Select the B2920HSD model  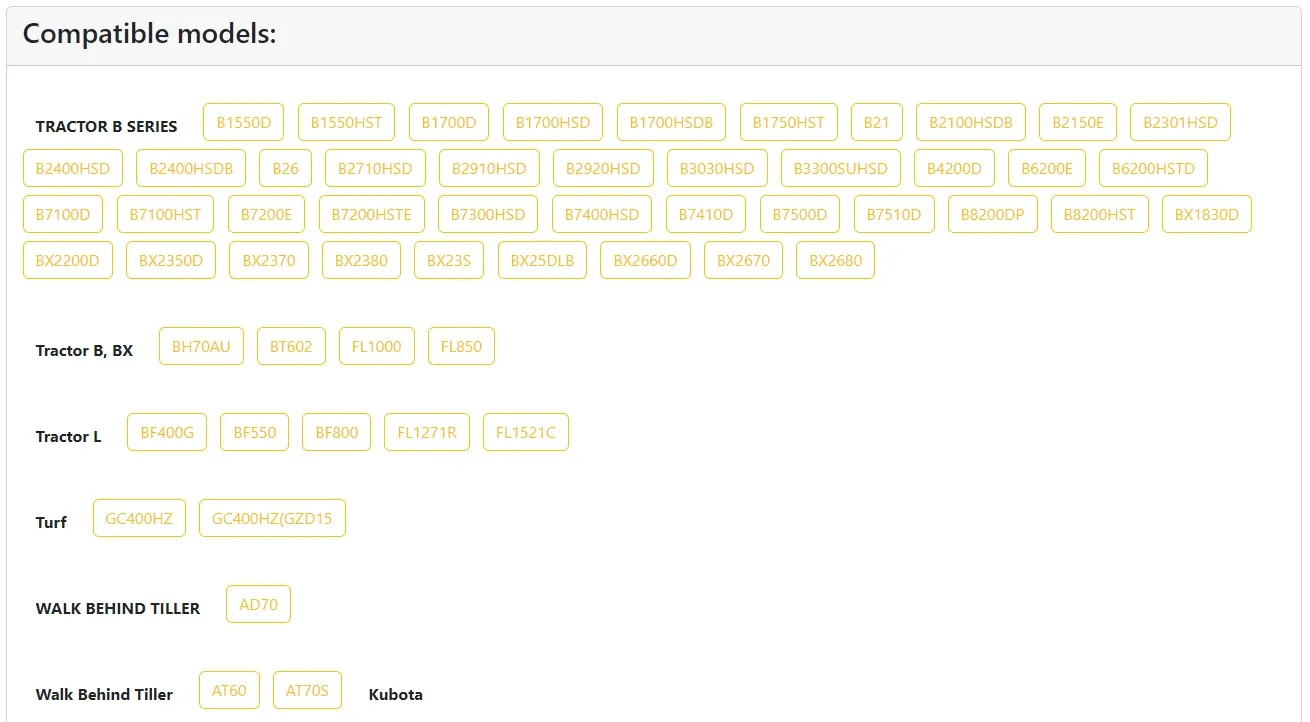pyautogui.click(x=603, y=168)
